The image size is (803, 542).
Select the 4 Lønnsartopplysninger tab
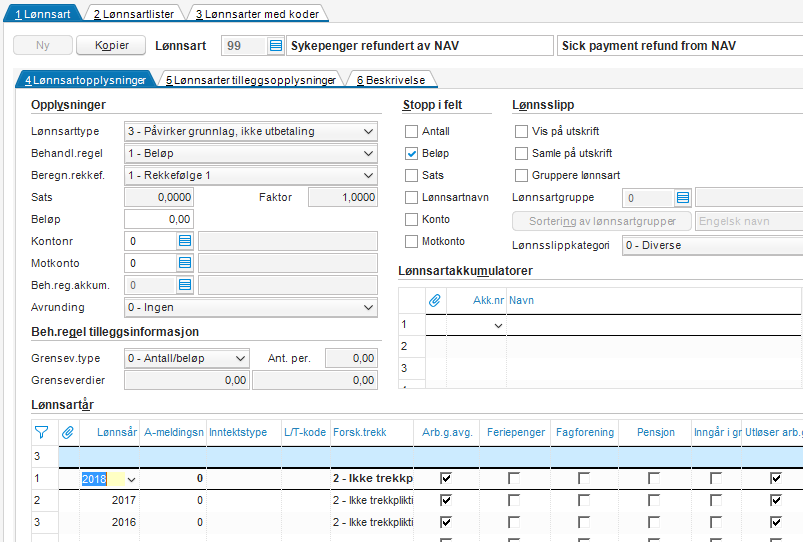86,80
